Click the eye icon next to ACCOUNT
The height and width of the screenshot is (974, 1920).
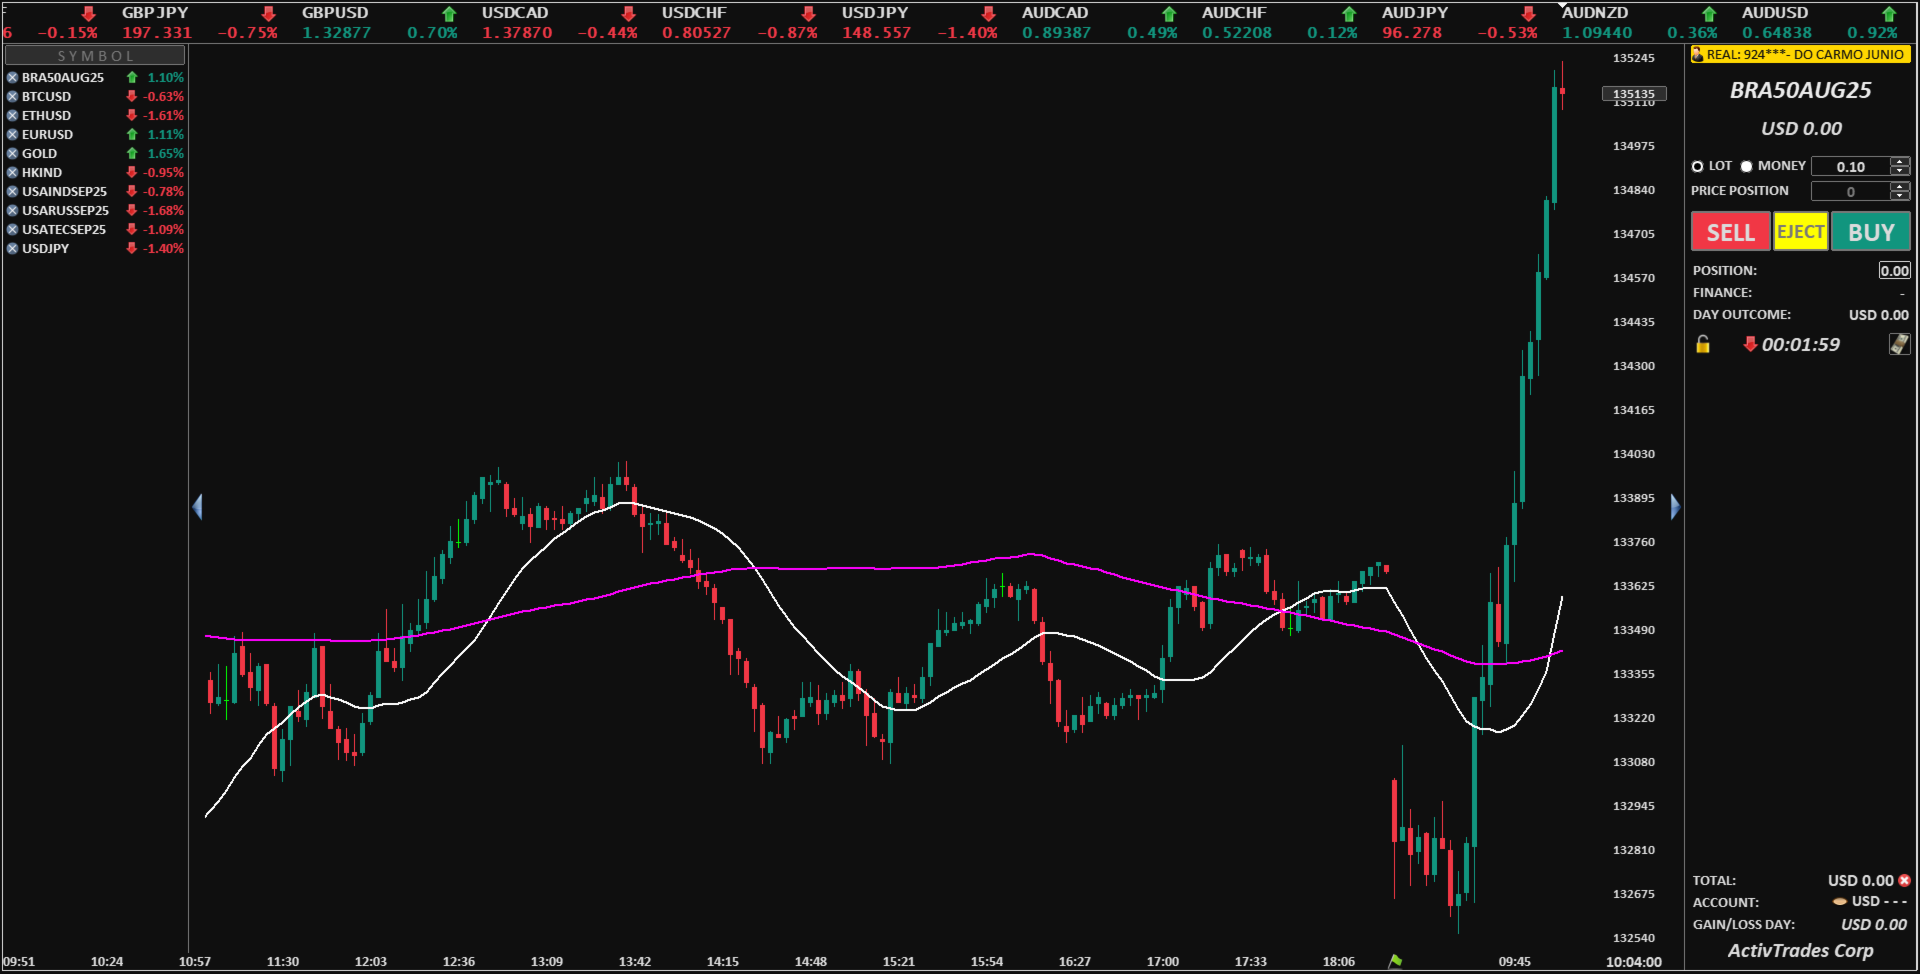pyautogui.click(x=1839, y=901)
